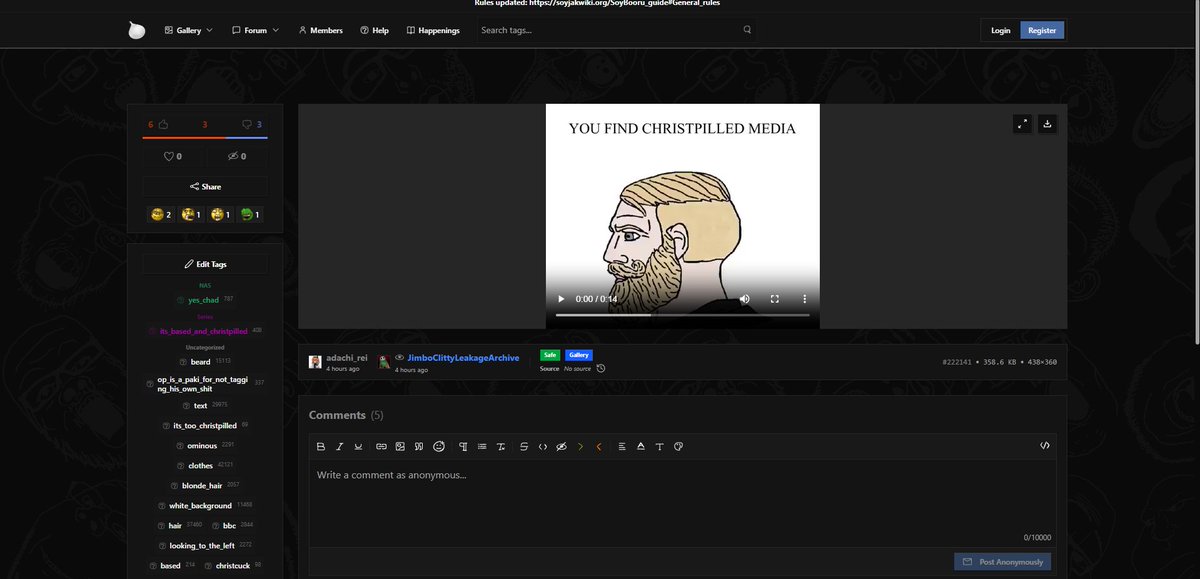Open the blonde_hair tag
1200x579 pixels.
[x=202, y=485]
